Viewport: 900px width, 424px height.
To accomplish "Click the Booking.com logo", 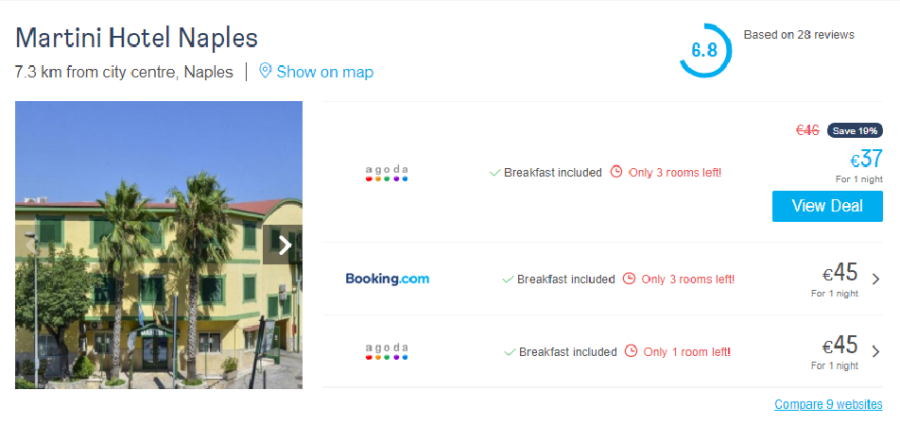I will point(387,279).
